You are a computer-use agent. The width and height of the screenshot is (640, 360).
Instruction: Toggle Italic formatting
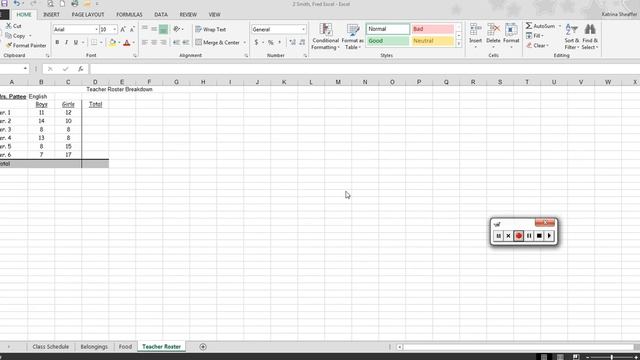(66, 42)
